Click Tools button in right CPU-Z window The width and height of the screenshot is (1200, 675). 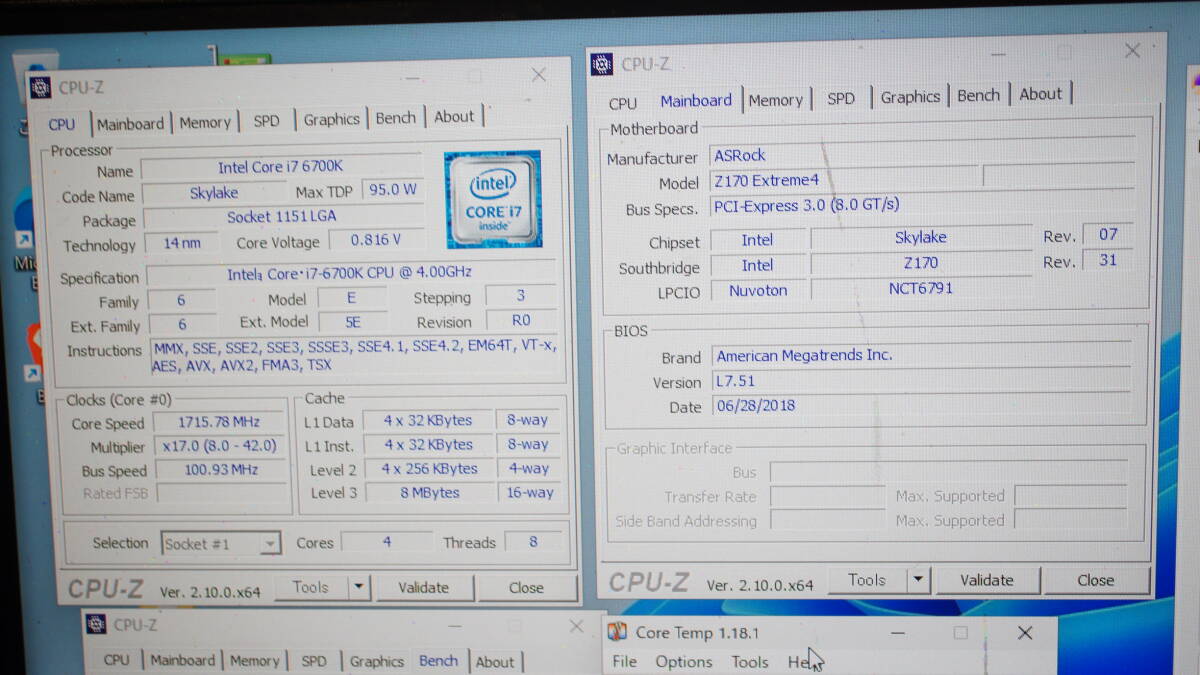click(x=866, y=580)
